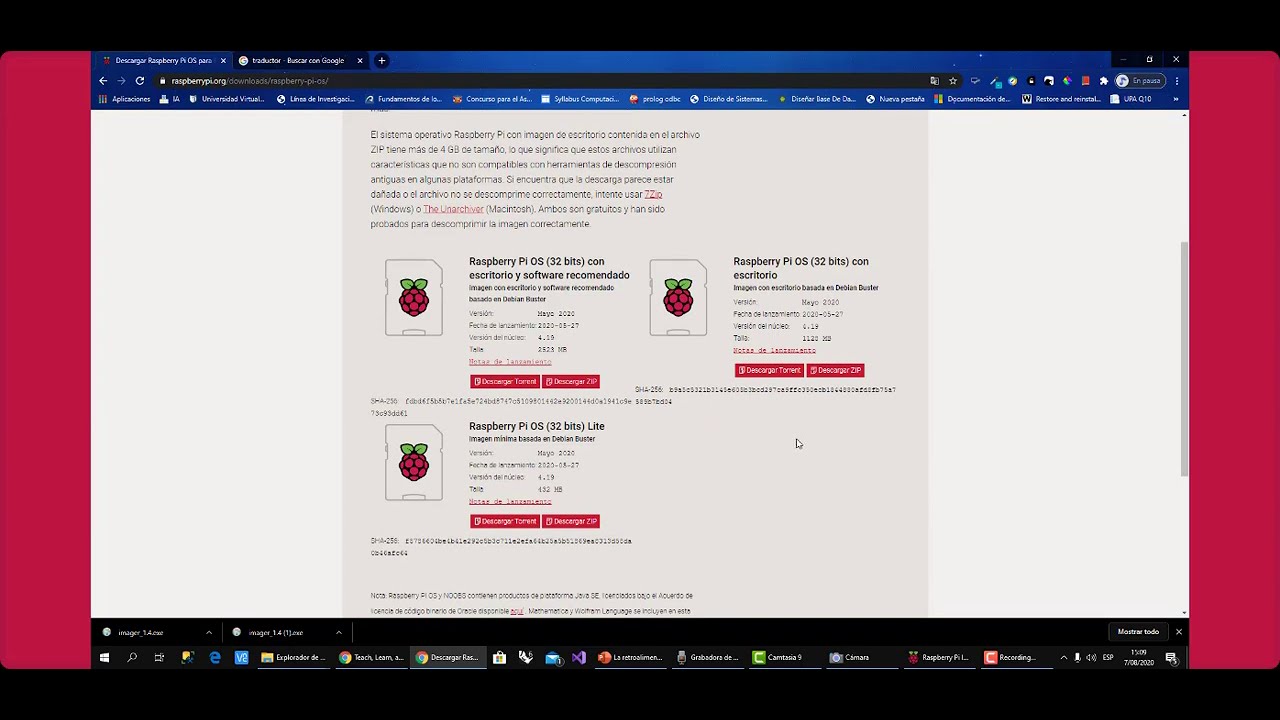Open the 'prolog odbc' bookmark
Image resolution: width=1280 pixels, height=720 pixels.
pyautogui.click(x=655, y=99)
